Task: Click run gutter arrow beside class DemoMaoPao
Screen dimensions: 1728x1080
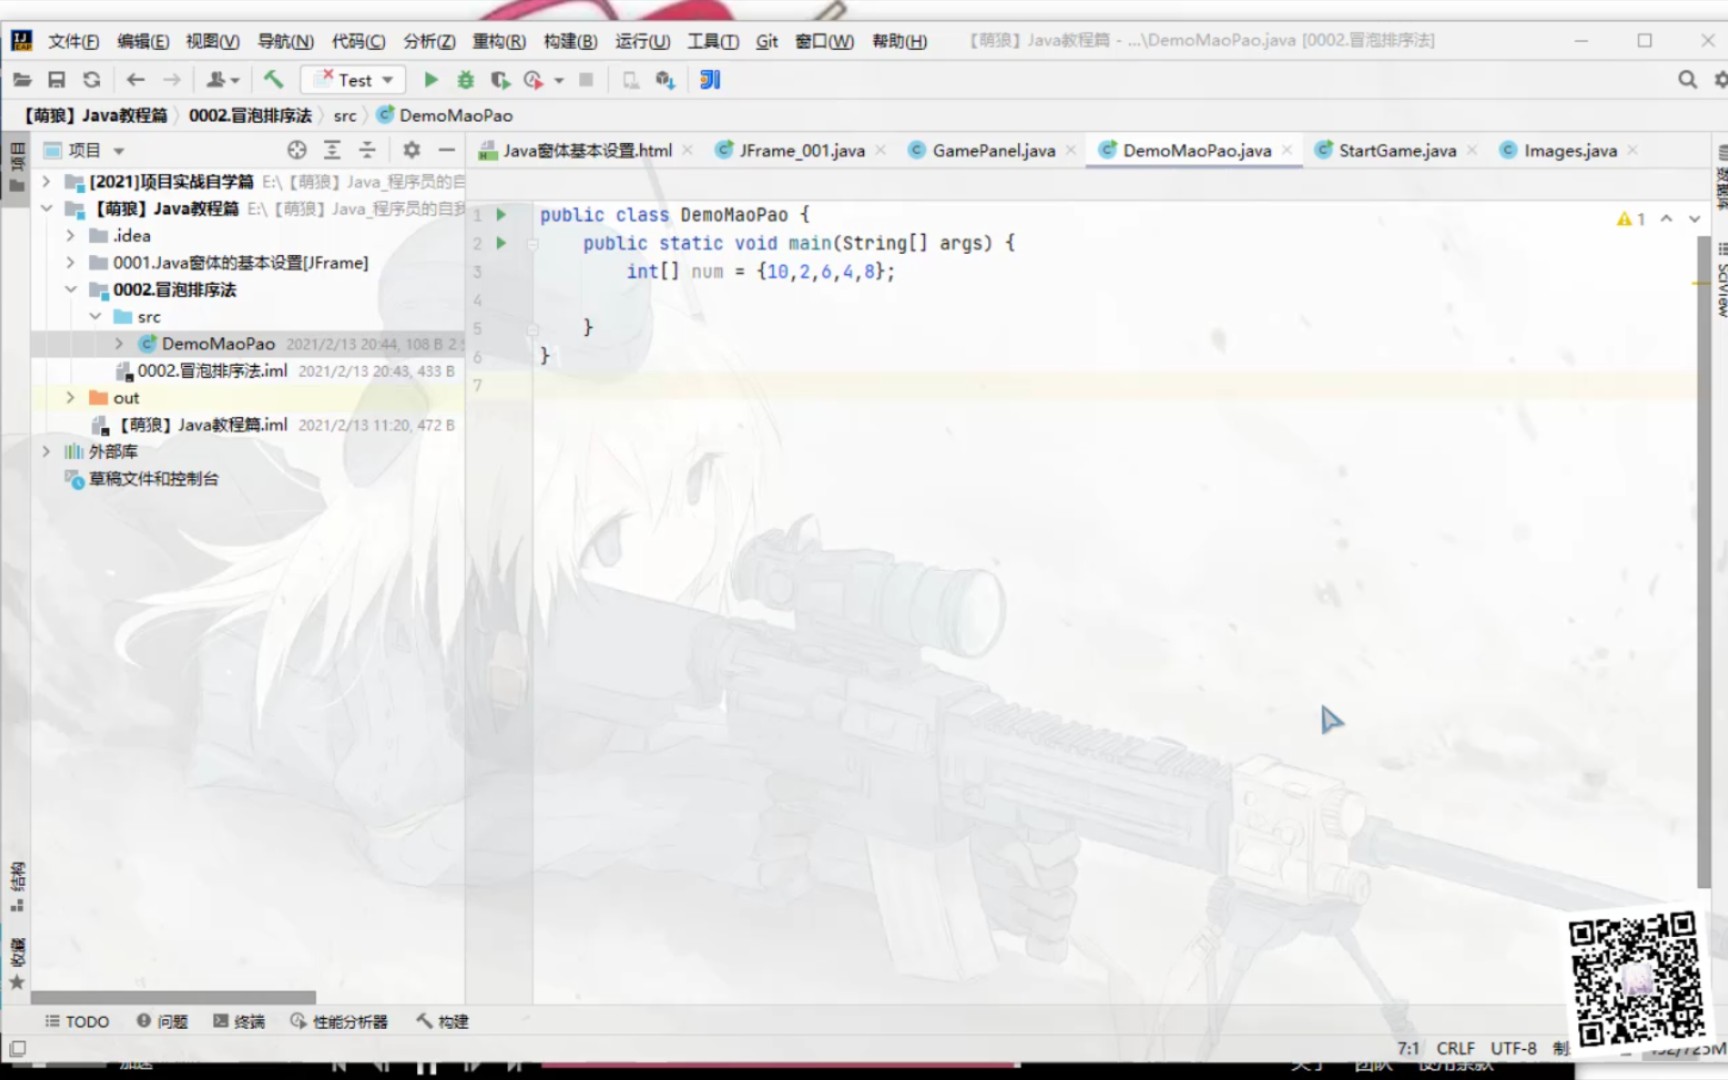Action: click(501, 214)
